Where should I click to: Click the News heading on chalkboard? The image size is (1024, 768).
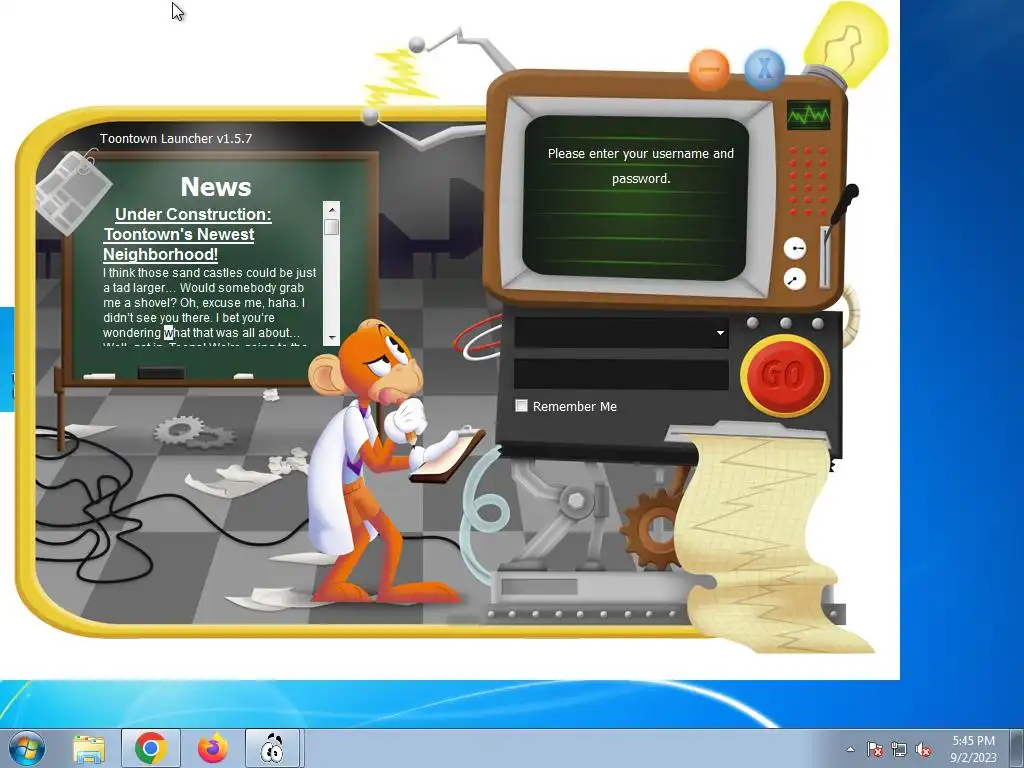pyautogui.click(x=216, y=187)
